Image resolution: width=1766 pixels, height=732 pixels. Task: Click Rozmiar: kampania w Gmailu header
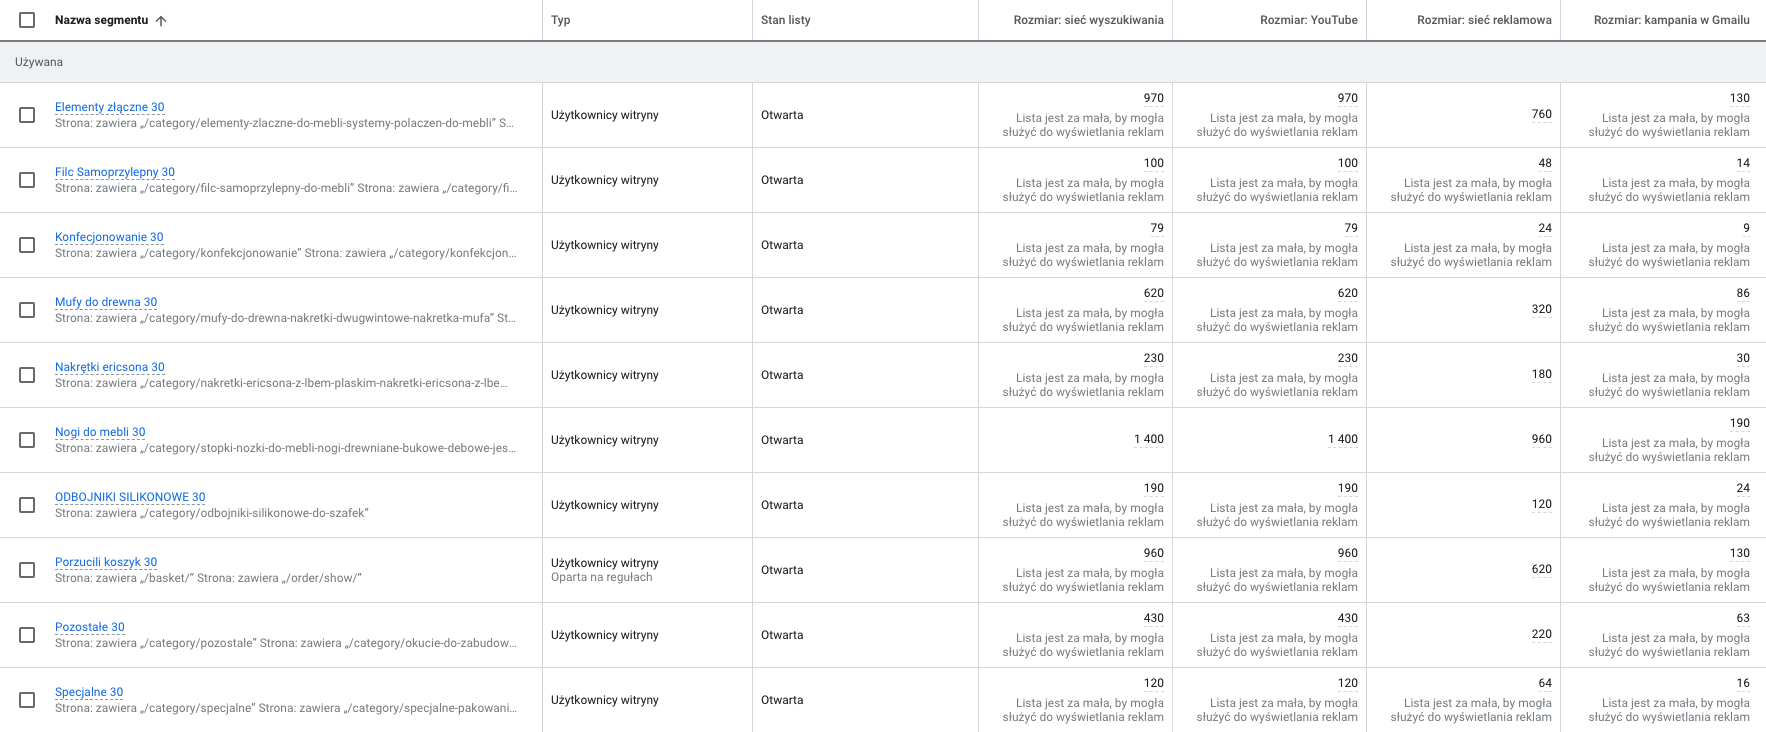pos(1671,20)
